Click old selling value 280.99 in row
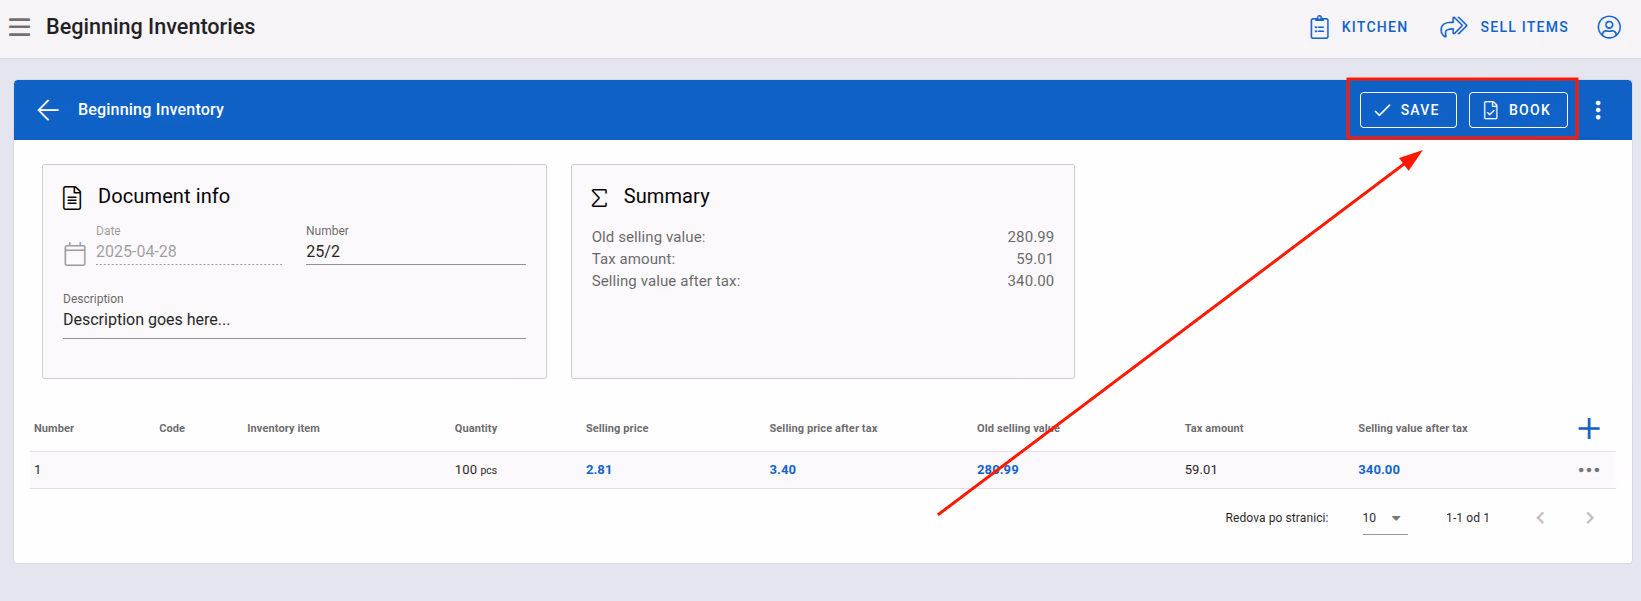The height and width of the screenshot is (601, 1641). (x=998, y=470)
